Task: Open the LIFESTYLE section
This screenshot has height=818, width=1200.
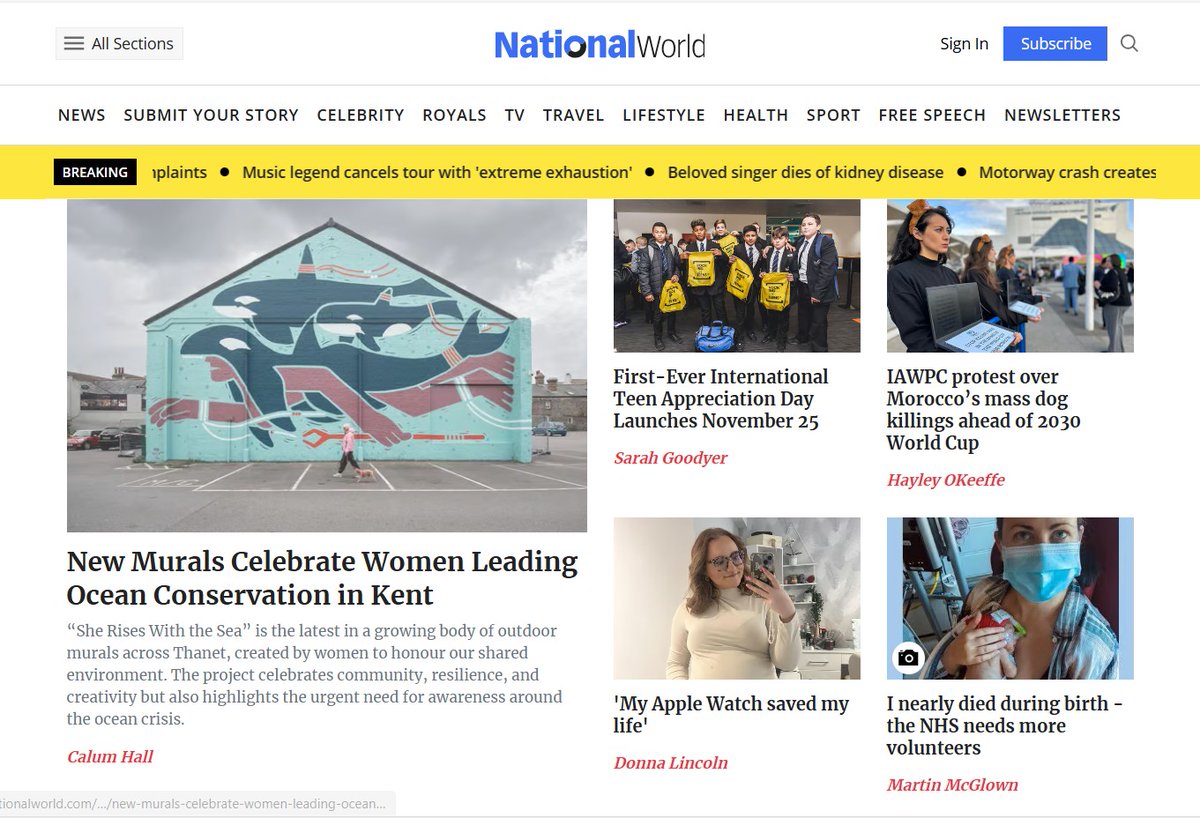Action: click(x=663, y=114)
